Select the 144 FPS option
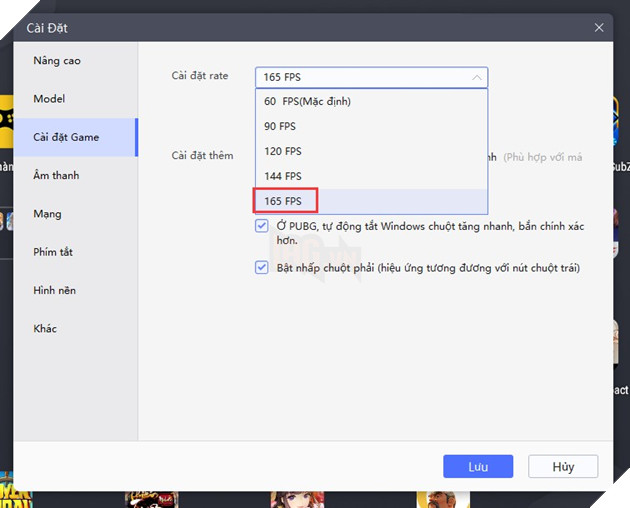 coord(371,176)
